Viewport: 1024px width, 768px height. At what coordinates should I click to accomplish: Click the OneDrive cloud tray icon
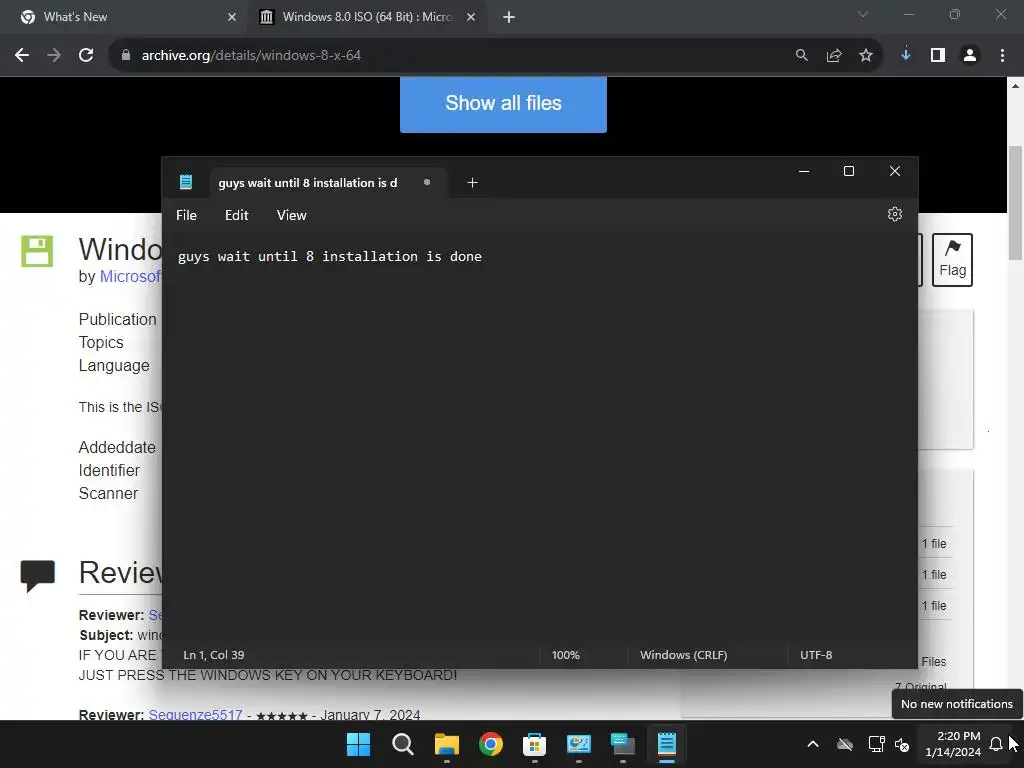click(x=845, y=744)
